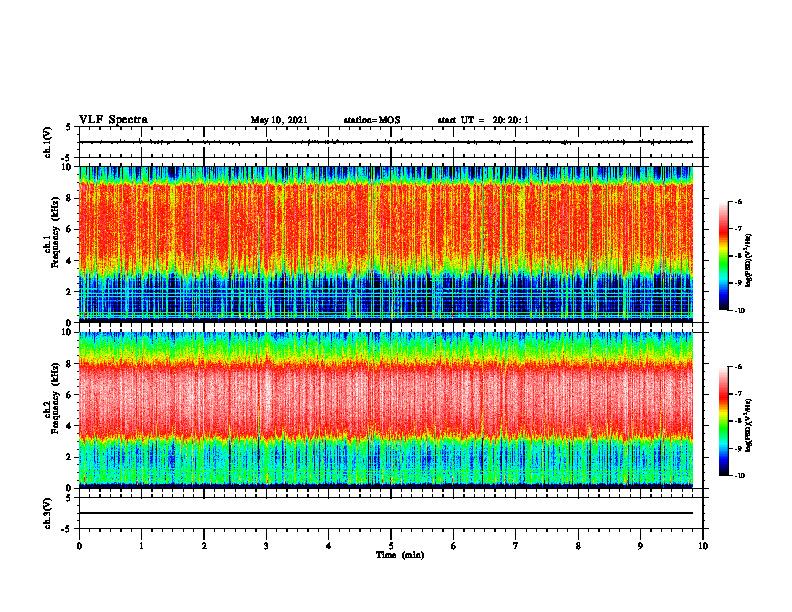Click the "-10" label on ch.1 color scale
Viewport: 792px width, 612px height.
click(740, 311)
